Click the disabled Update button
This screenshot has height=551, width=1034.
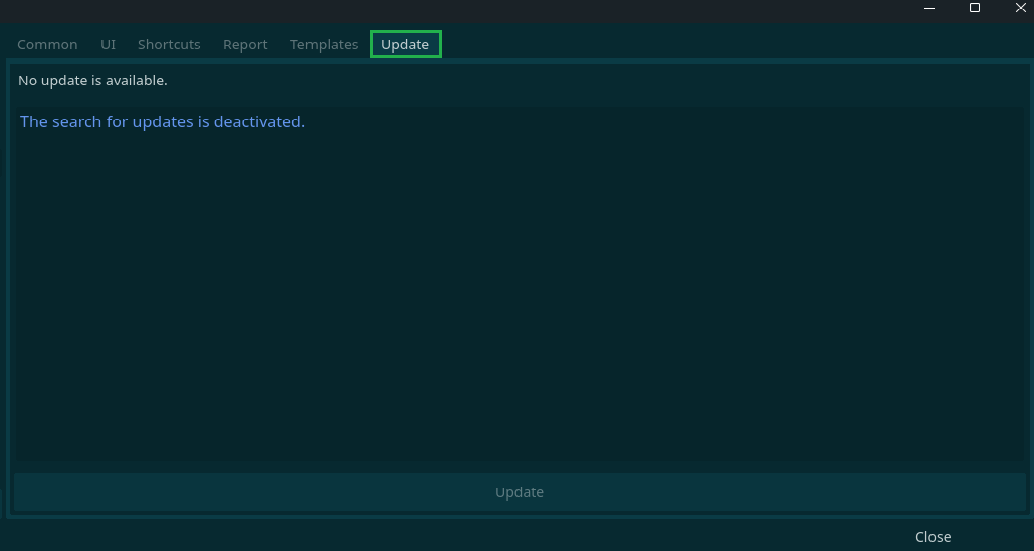click(520, 492)
